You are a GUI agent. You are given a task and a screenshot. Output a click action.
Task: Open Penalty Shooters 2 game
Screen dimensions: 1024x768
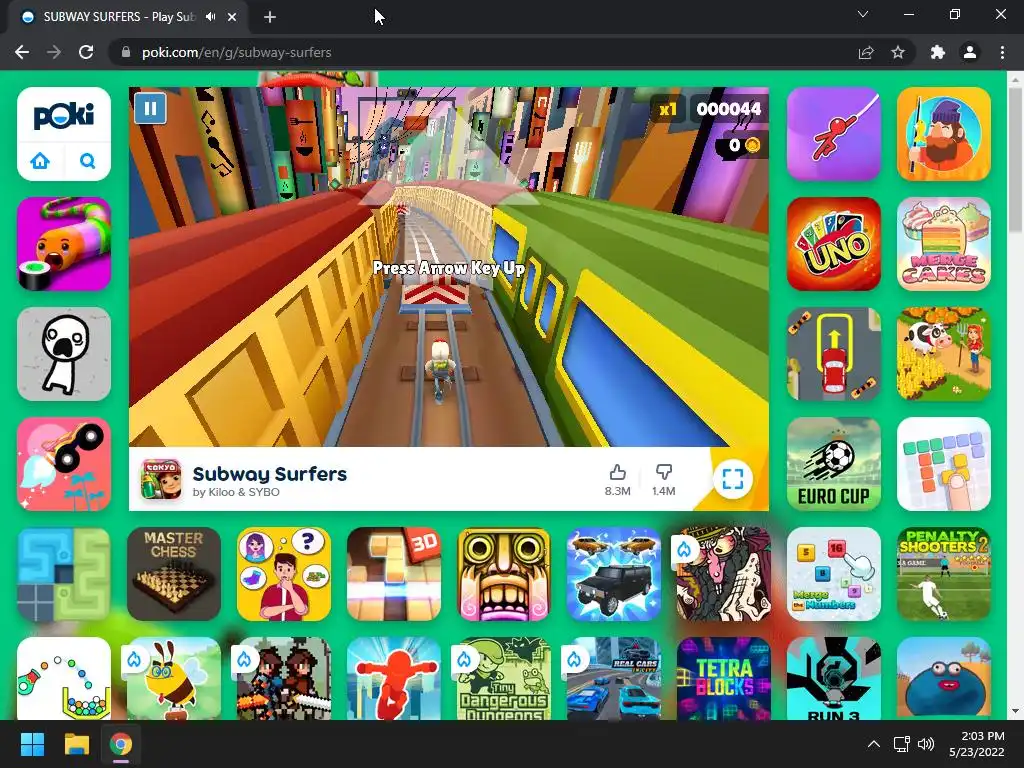944,574
